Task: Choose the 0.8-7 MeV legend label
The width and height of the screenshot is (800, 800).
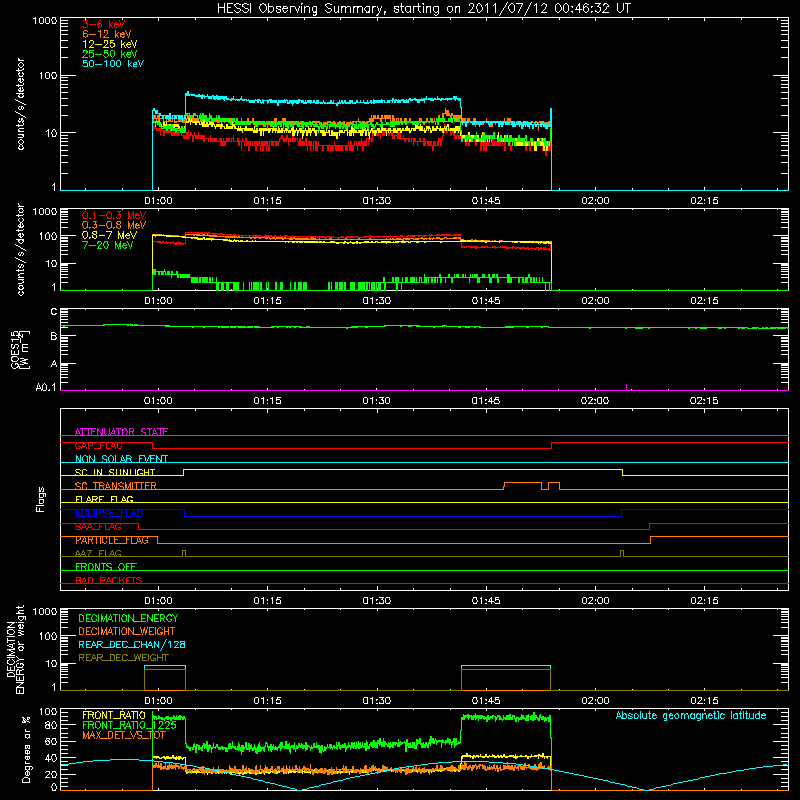Action: (x=110, y=235)
